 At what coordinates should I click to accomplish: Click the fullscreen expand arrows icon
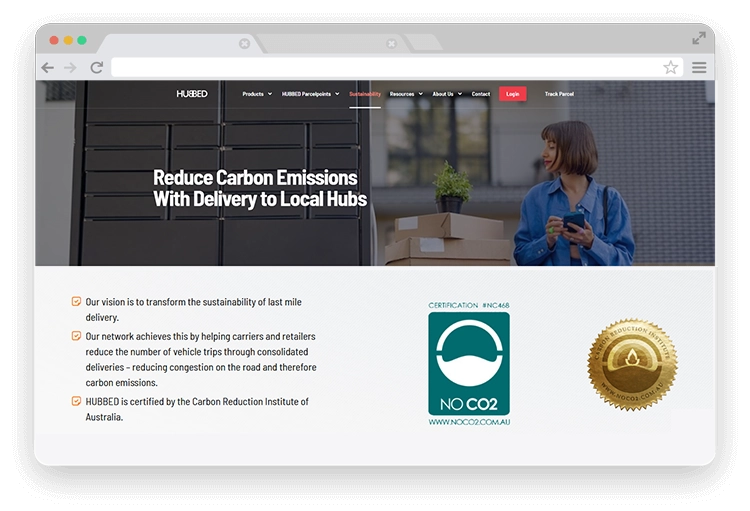pyautogui.click(x=699, y=38)
